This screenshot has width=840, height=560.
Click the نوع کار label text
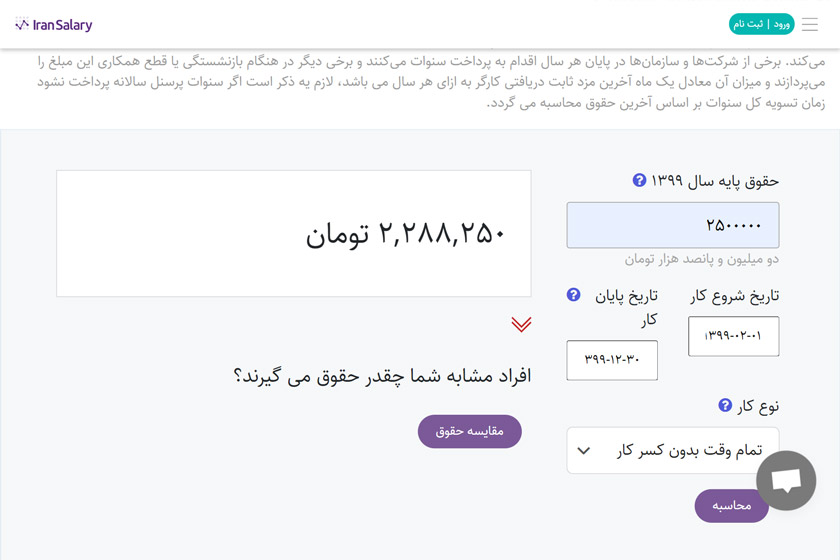pos(758,406)
